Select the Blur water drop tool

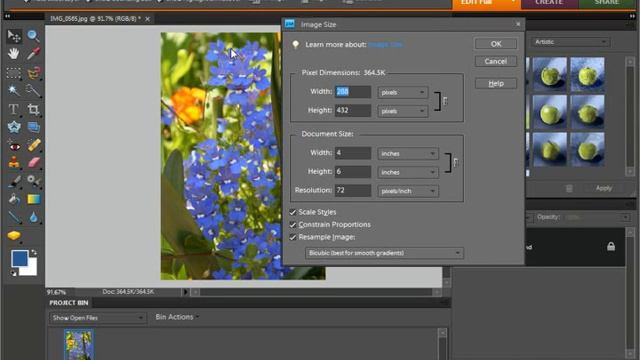(x=33, y=217)
